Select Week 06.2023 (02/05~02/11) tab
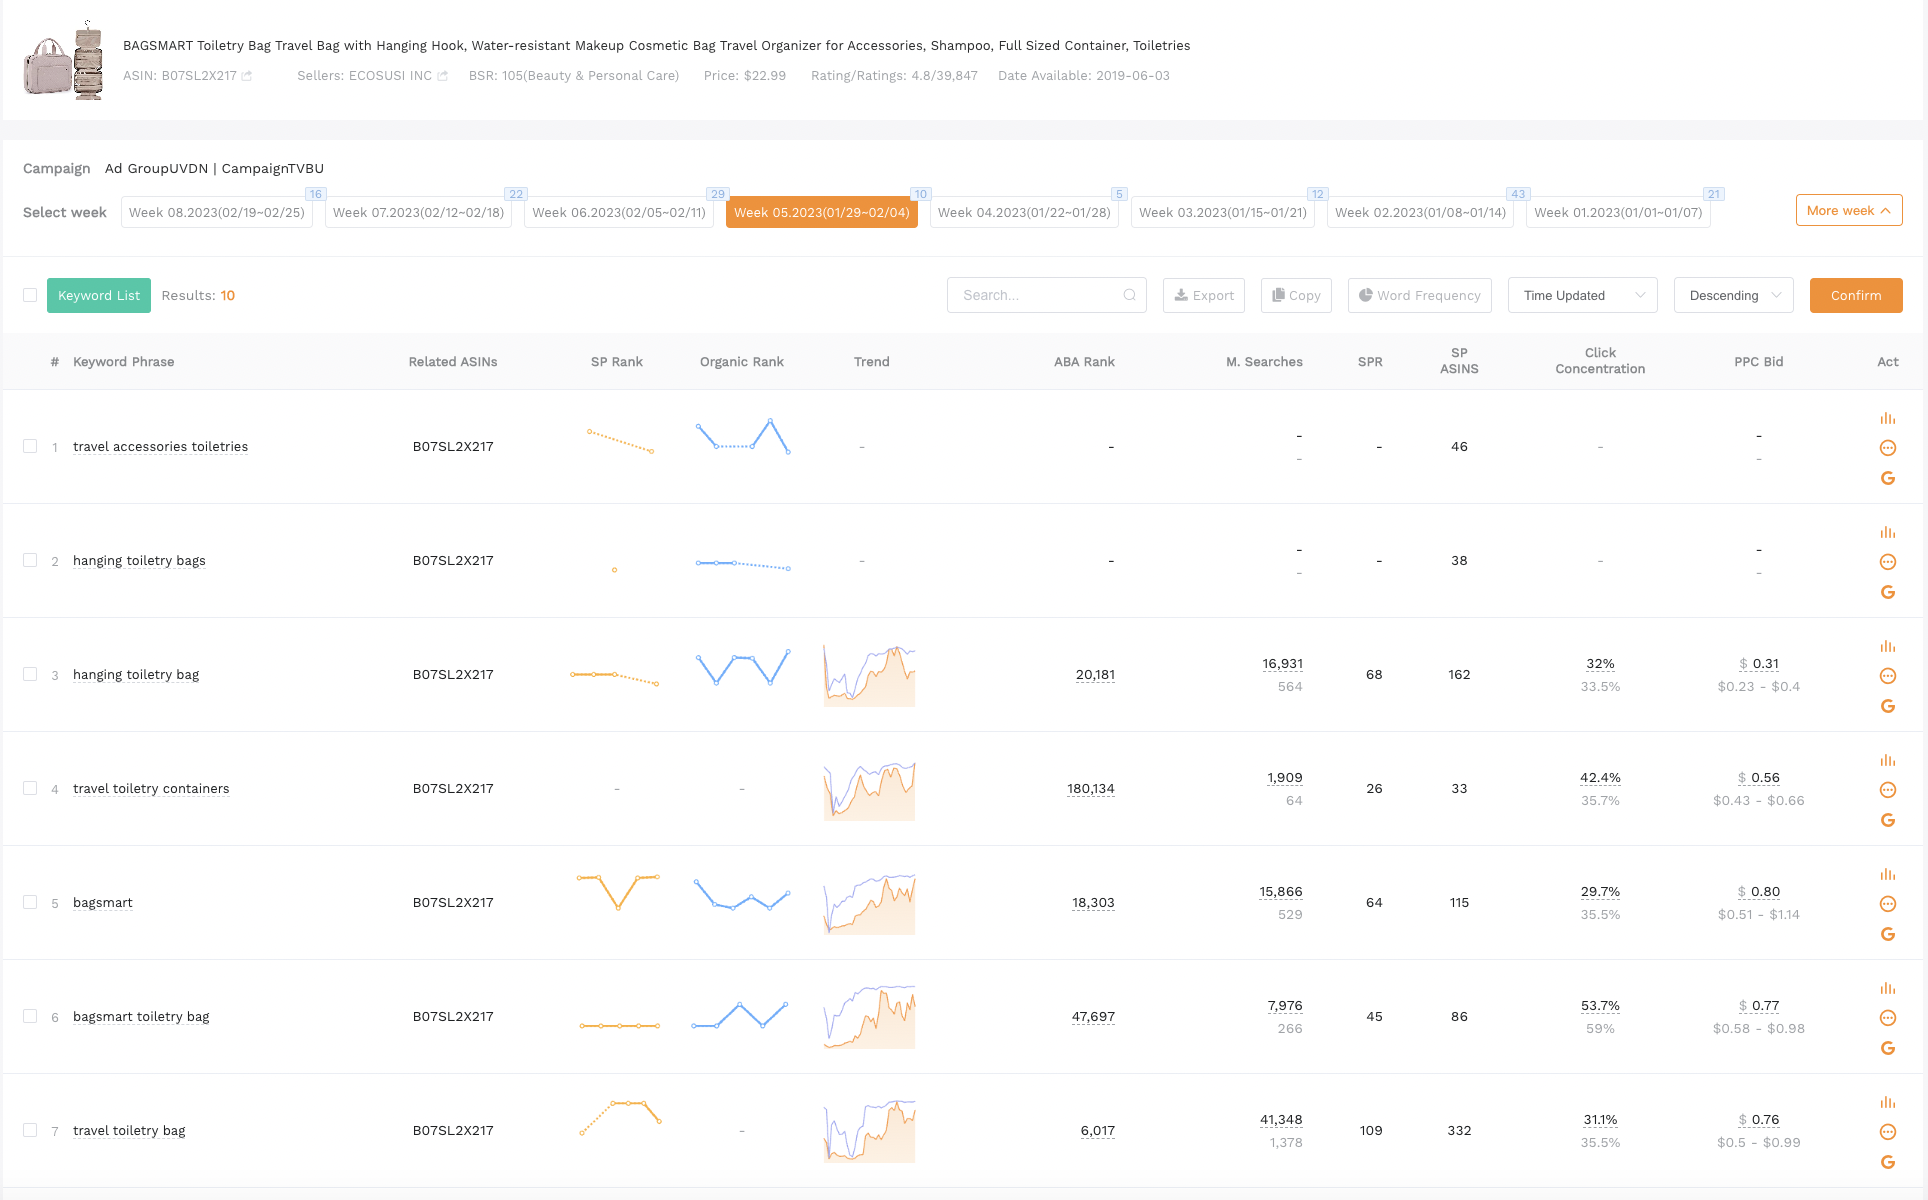This screenshot has height=1200, width=1928. (x=619, y=212)
